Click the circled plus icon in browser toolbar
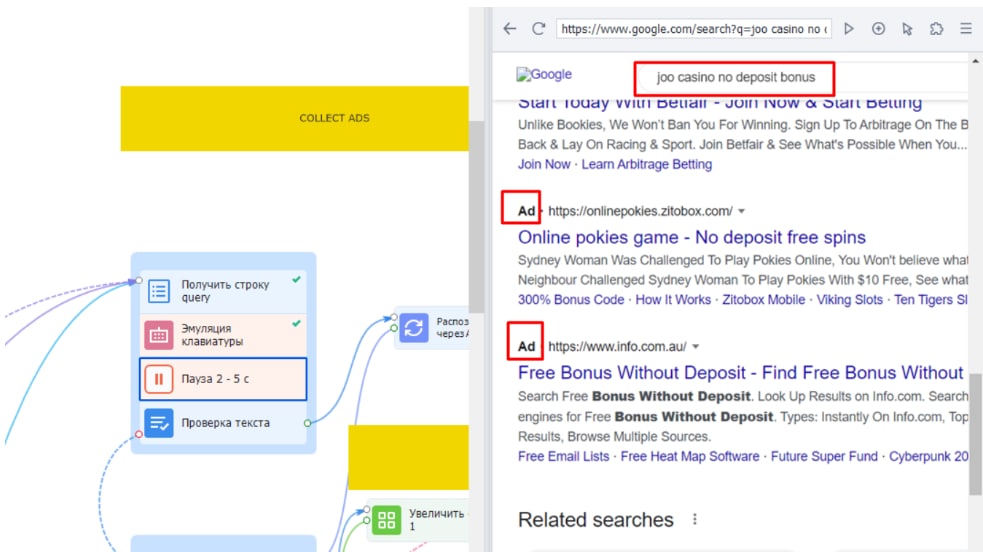 pos(878,29)
